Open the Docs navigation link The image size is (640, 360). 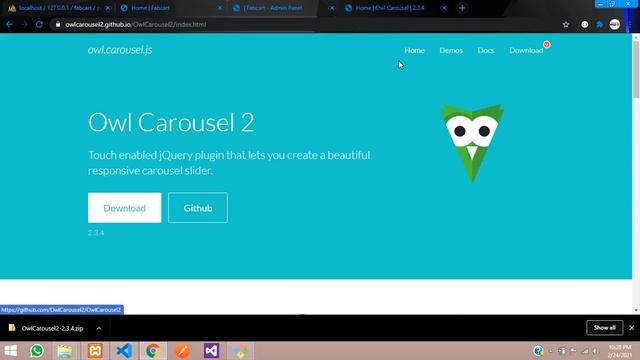[486, 50]
